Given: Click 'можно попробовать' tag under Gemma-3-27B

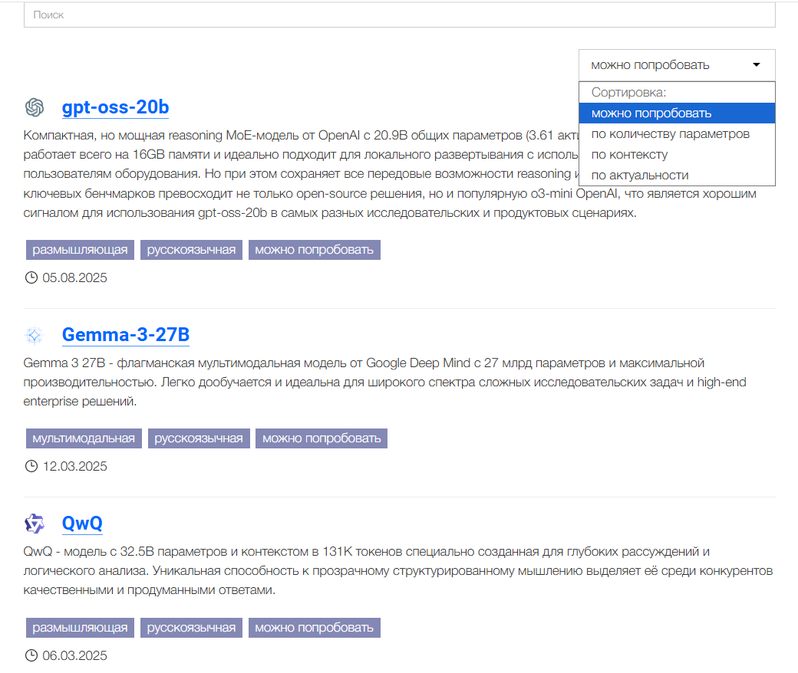Looking at the screenshot, I should [x=320, y=438].
